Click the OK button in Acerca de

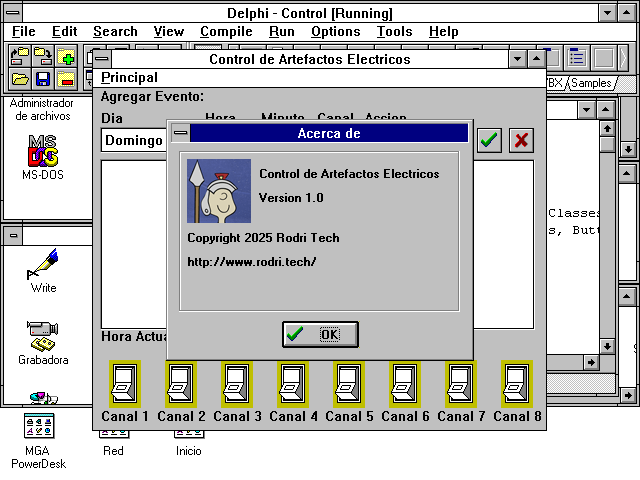coord(320,334)
